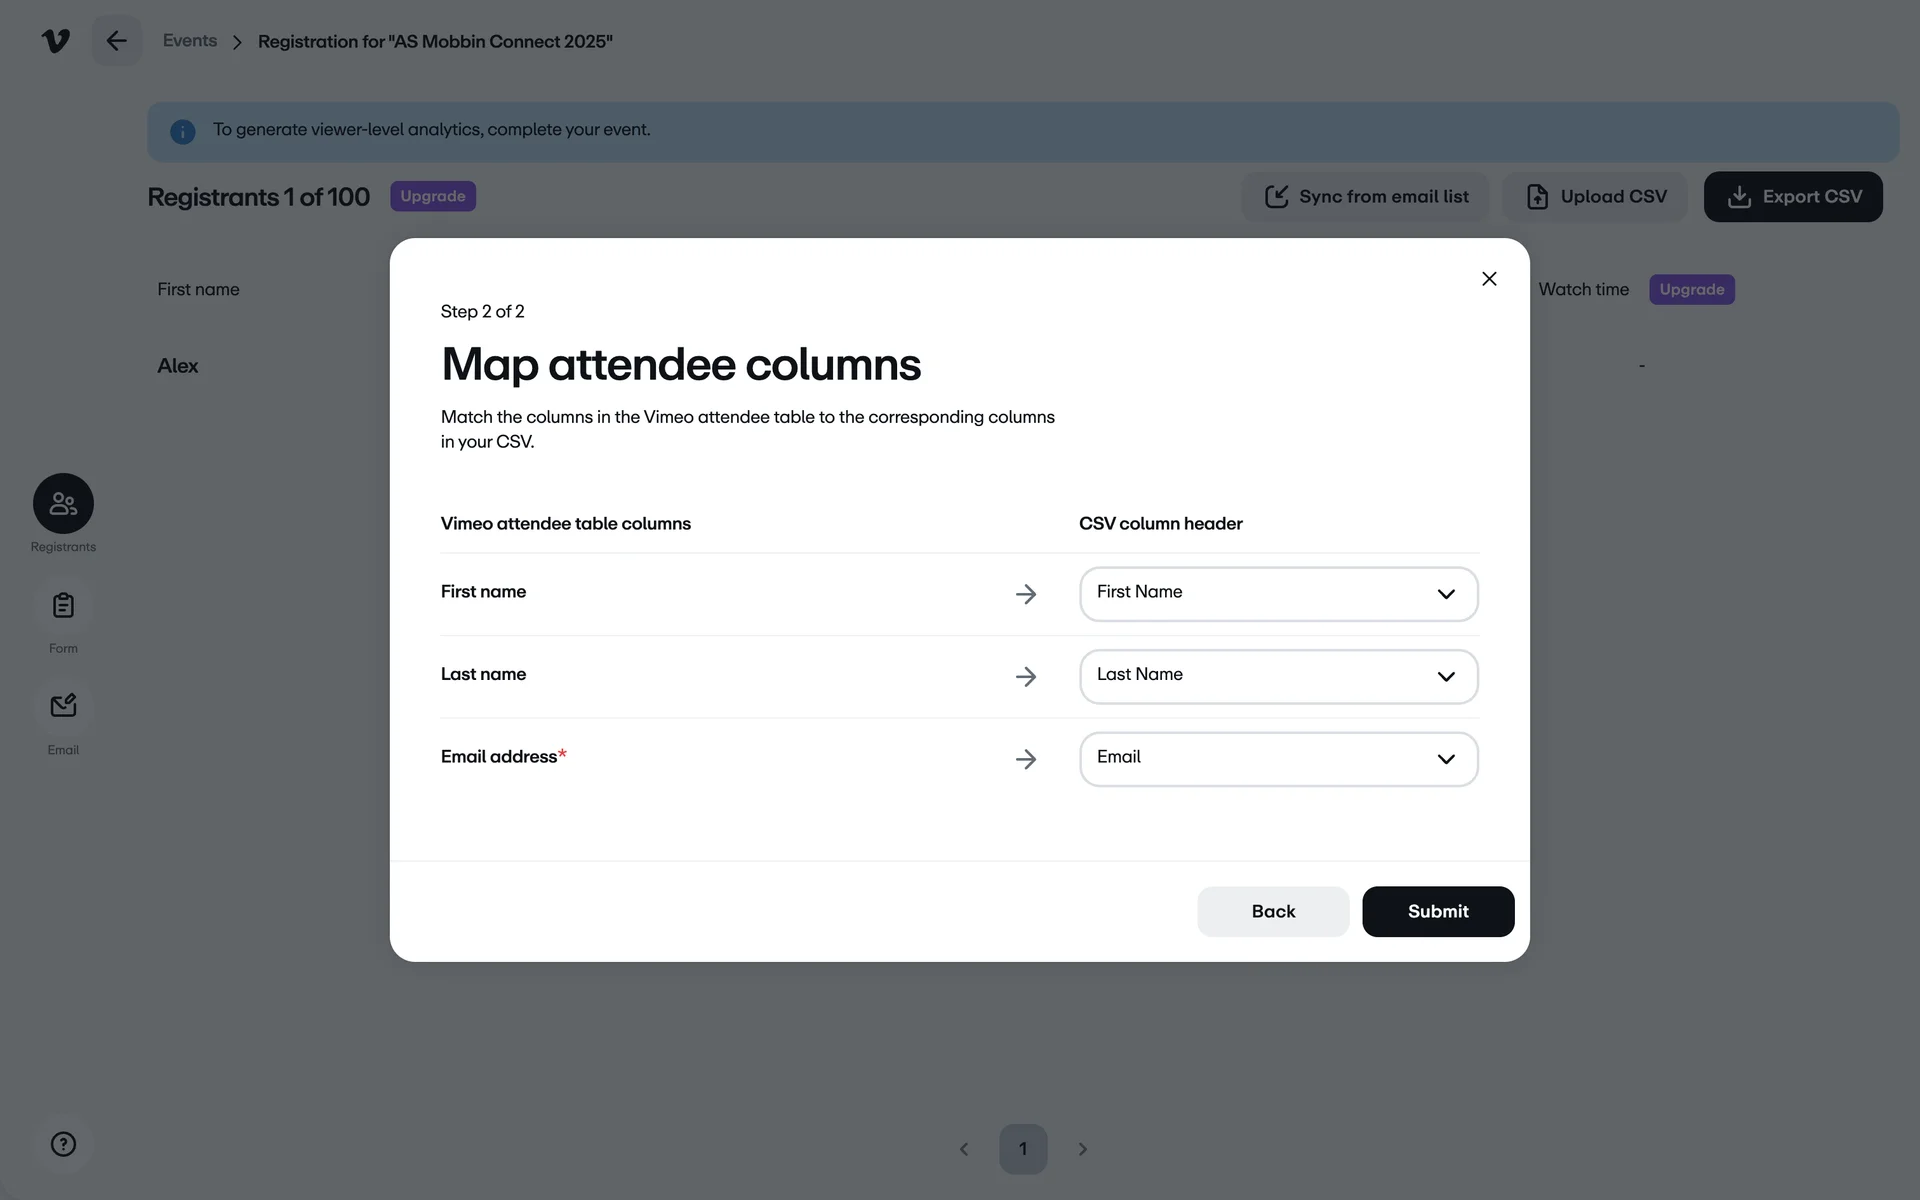Click the Events breadcrumb link
This screenshot has width=1920, height=1200.
pyautogui.click(x=190, y=41)
